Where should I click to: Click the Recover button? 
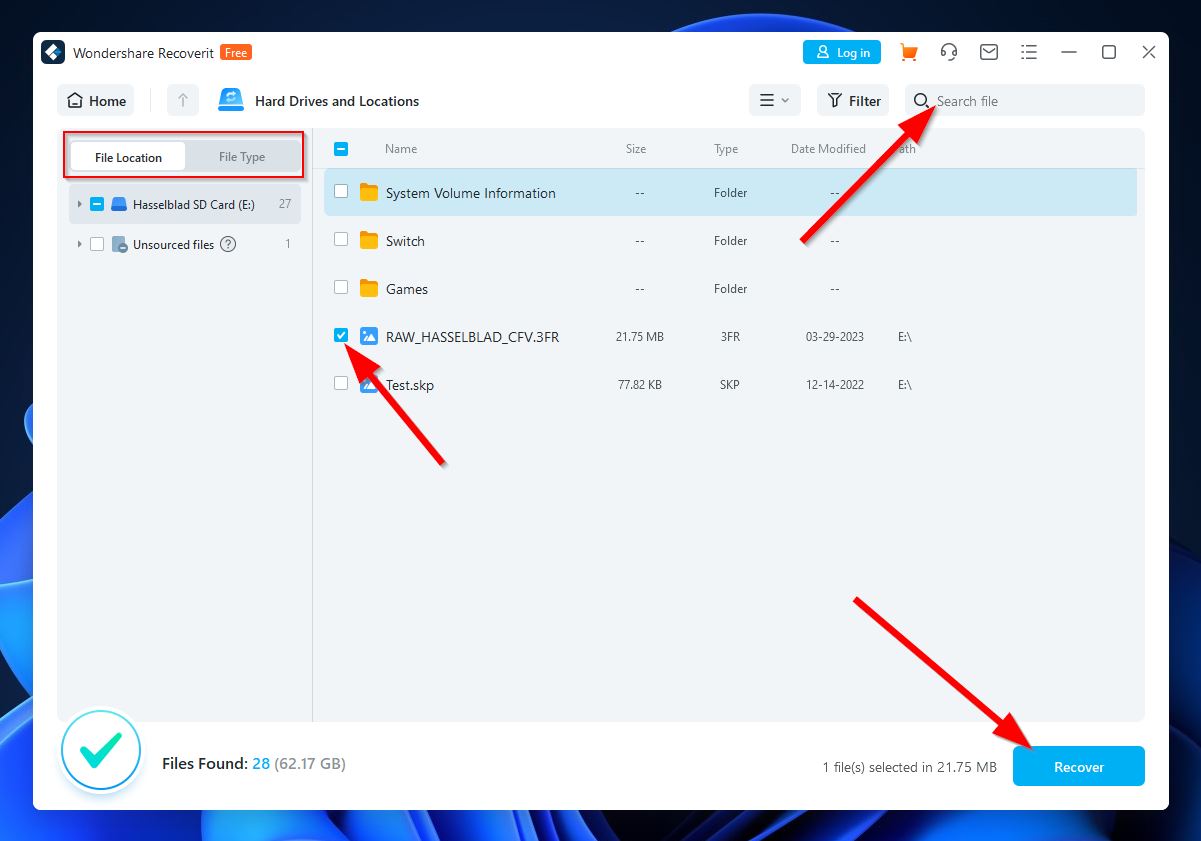point(1079,767)
